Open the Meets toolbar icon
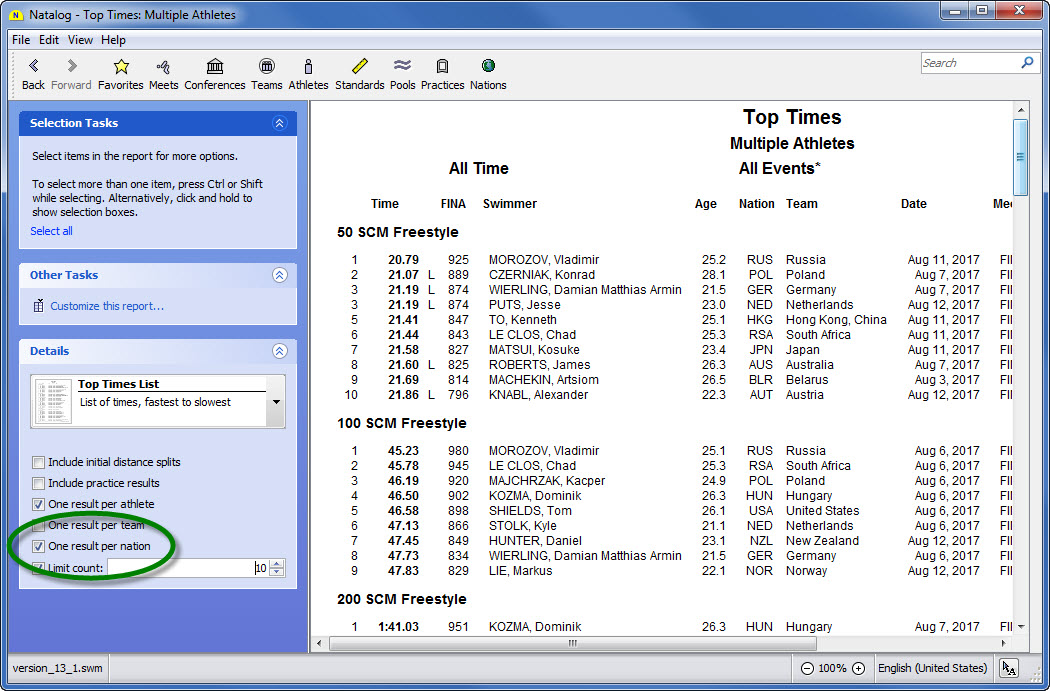Viewport: 1050px width, 691px height. coord(163,67)
